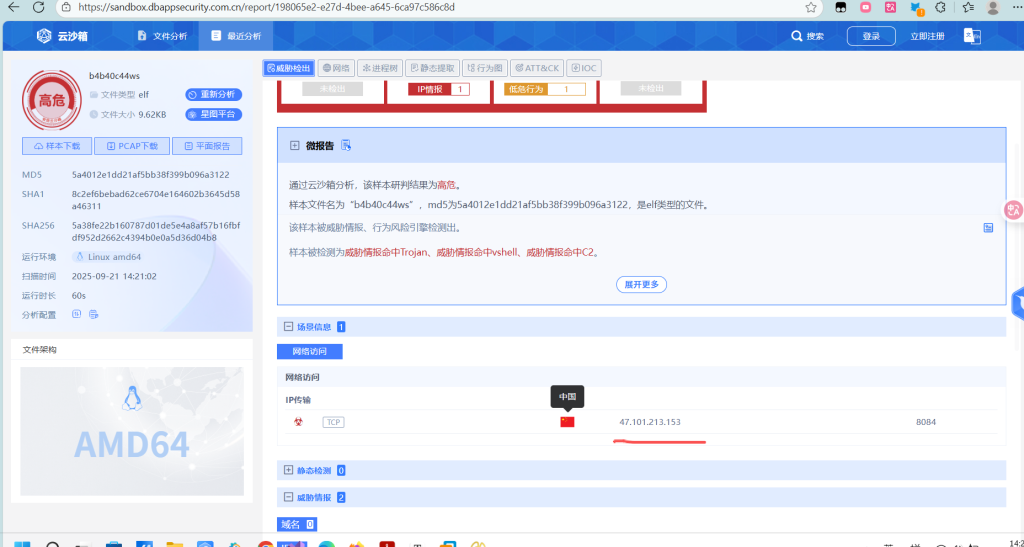Toggle the 微报告 expand box
Image resolution: width=1024 pixels, height=547 pixels.
coord(295,145)
